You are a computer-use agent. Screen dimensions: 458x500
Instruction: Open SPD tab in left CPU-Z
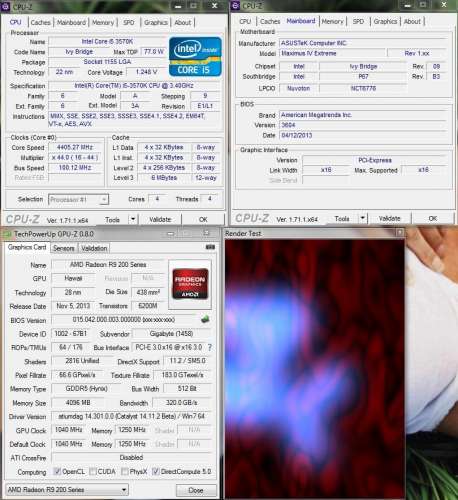[x=129, y=22]
